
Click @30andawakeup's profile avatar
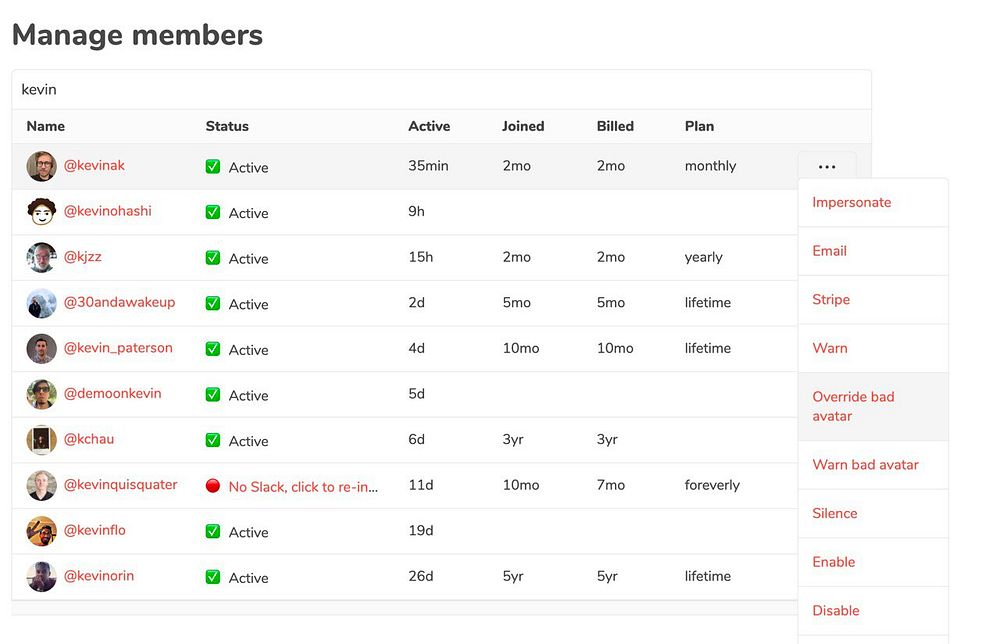pos(41,303)
